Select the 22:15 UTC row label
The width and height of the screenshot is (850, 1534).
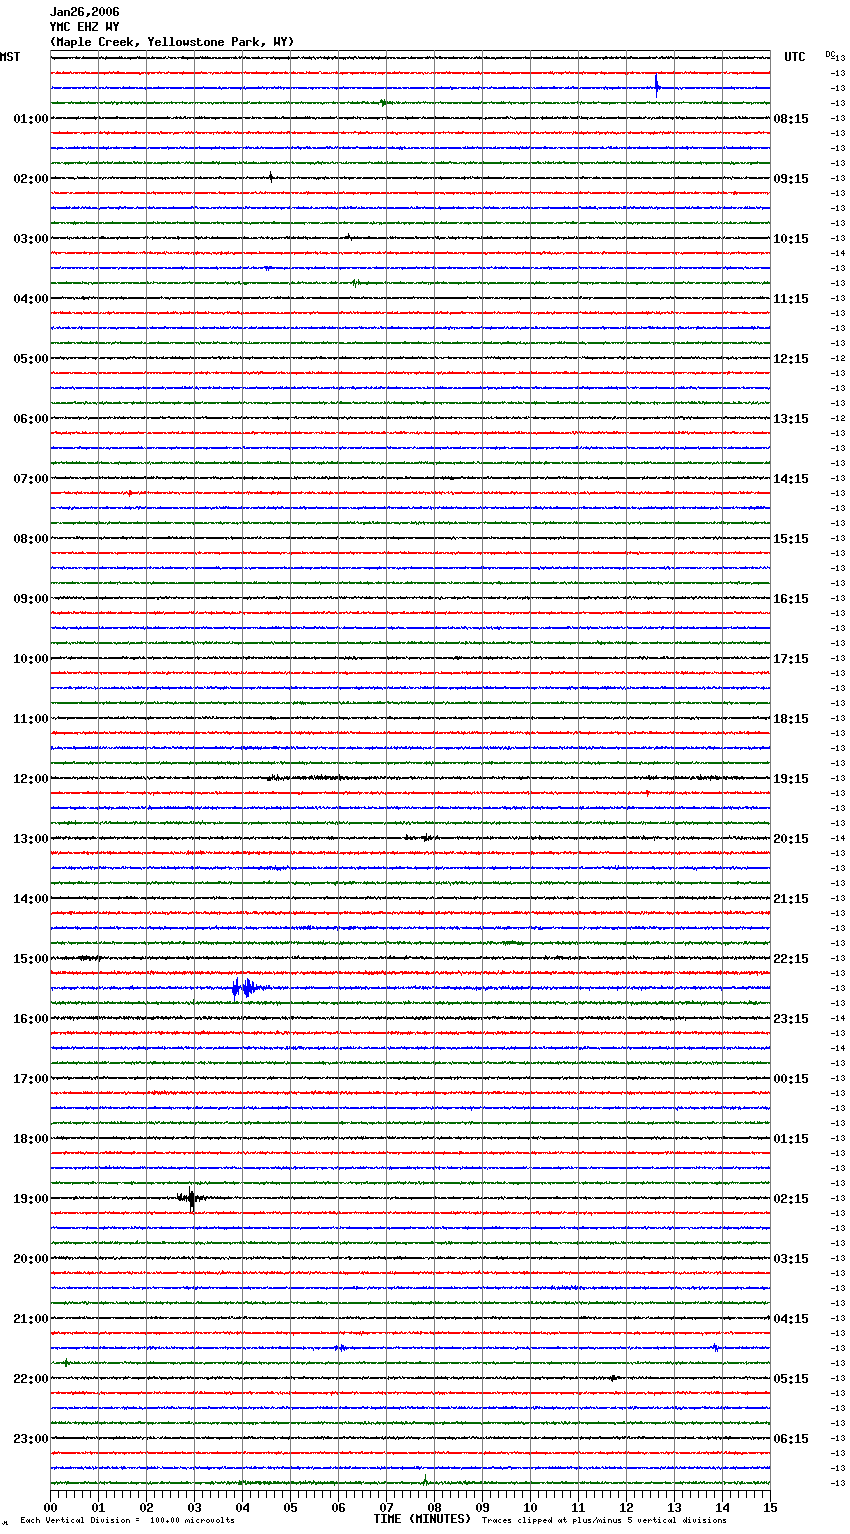[791, 959]
